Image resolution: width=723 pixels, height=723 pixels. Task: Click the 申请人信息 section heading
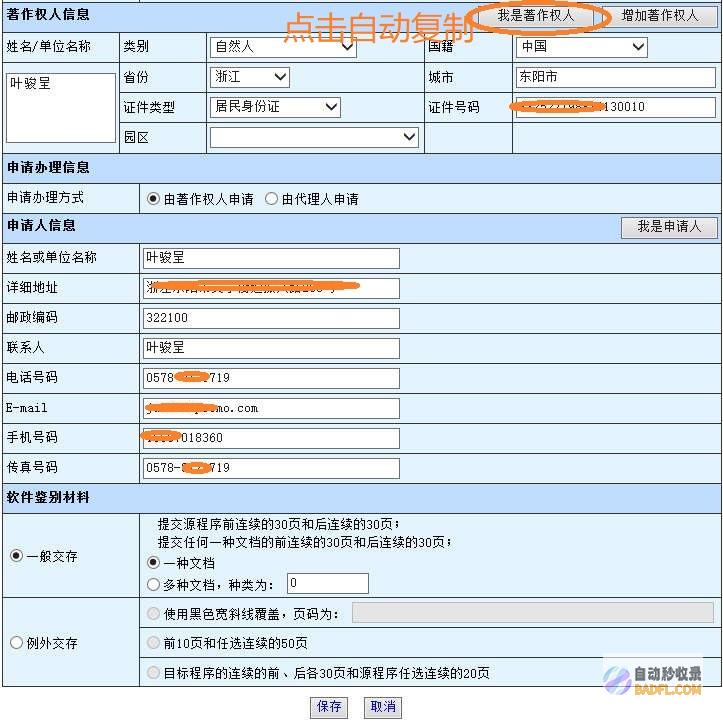click(41, 225)
